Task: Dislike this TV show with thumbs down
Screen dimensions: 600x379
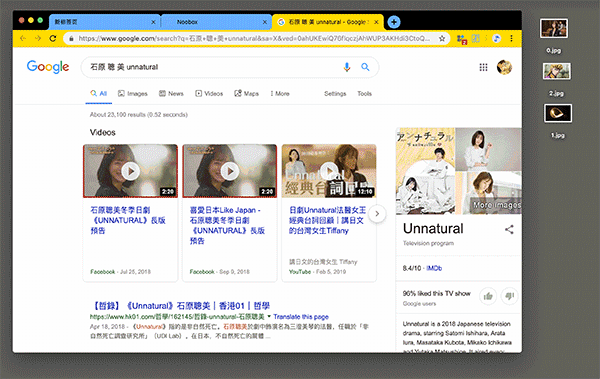Action: [509, 296]
